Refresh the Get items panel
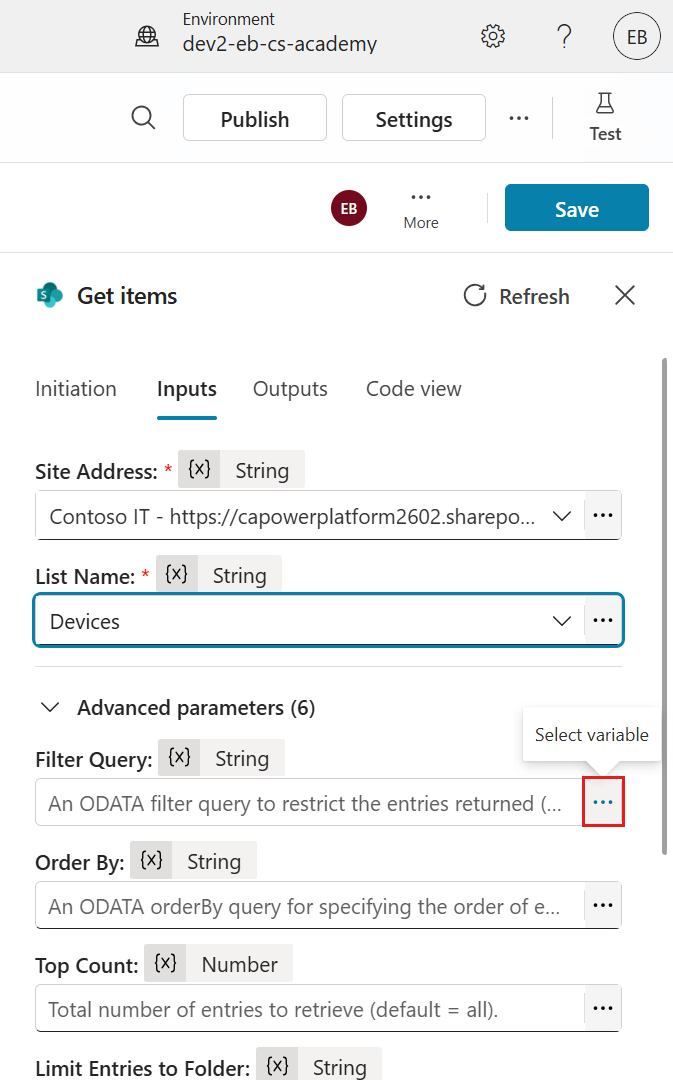 pyautogui.click(x=515, y=295)
